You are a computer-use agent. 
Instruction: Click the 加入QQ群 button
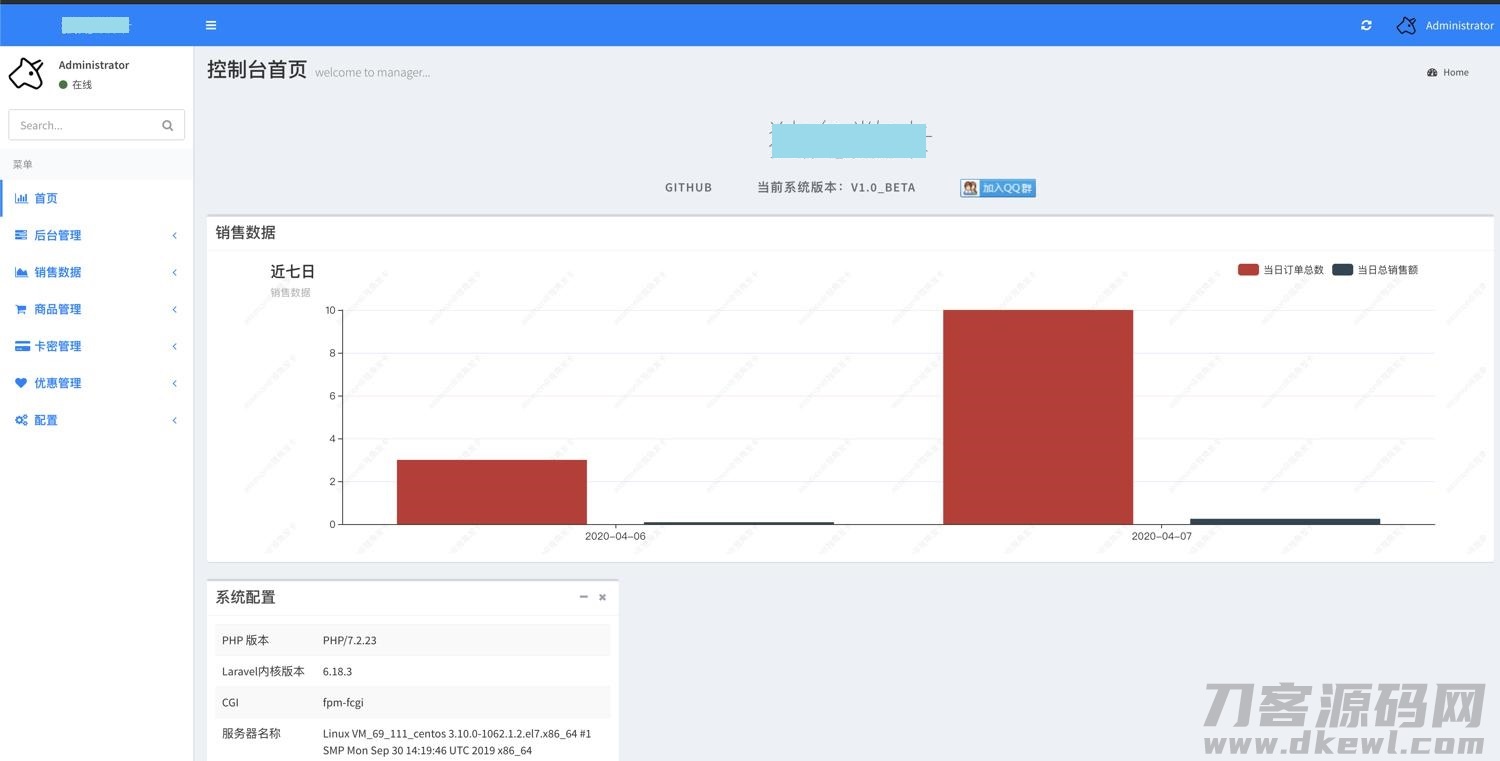(997, 188)
